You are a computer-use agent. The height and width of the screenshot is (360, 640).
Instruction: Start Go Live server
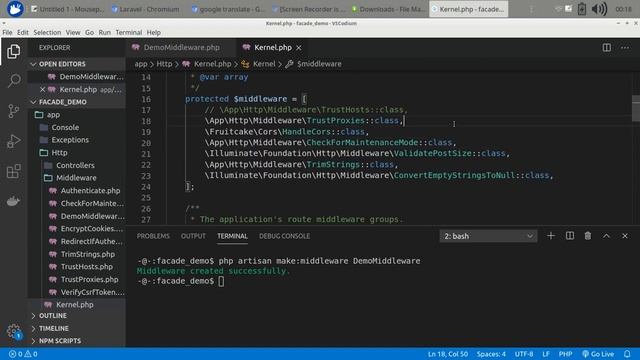point(598,354)
